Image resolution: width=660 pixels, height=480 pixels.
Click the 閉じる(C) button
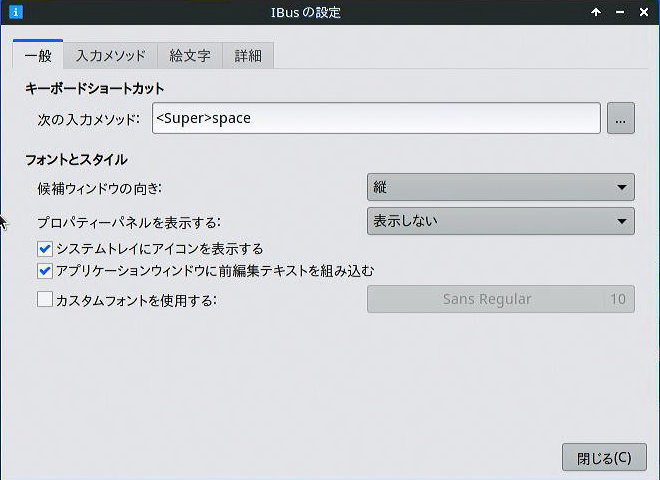(604, 457)
